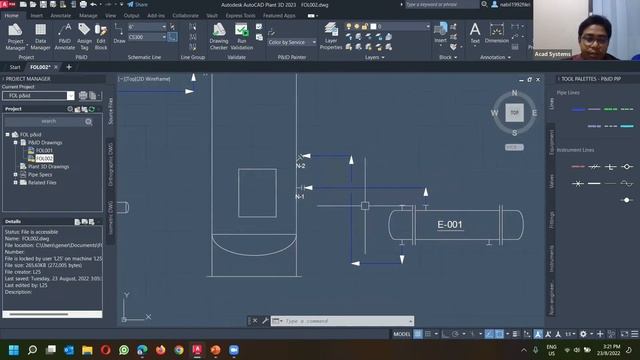Open the Data Manager tool
This screenshot has width=640, height=360.
40,37
